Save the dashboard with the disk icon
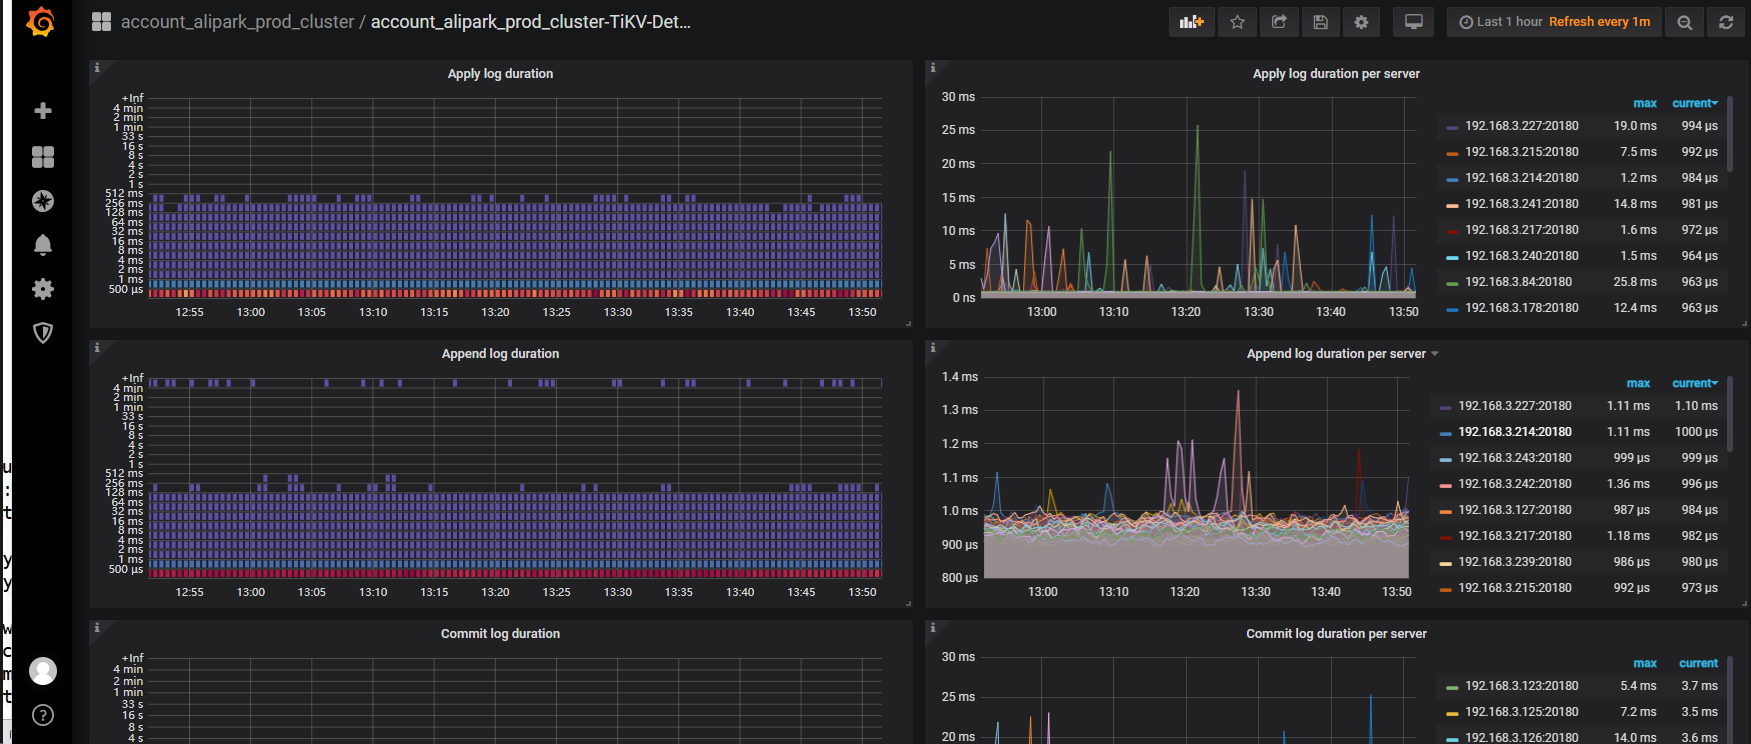Screen dimensions: 1751x744 [1320, 22]
